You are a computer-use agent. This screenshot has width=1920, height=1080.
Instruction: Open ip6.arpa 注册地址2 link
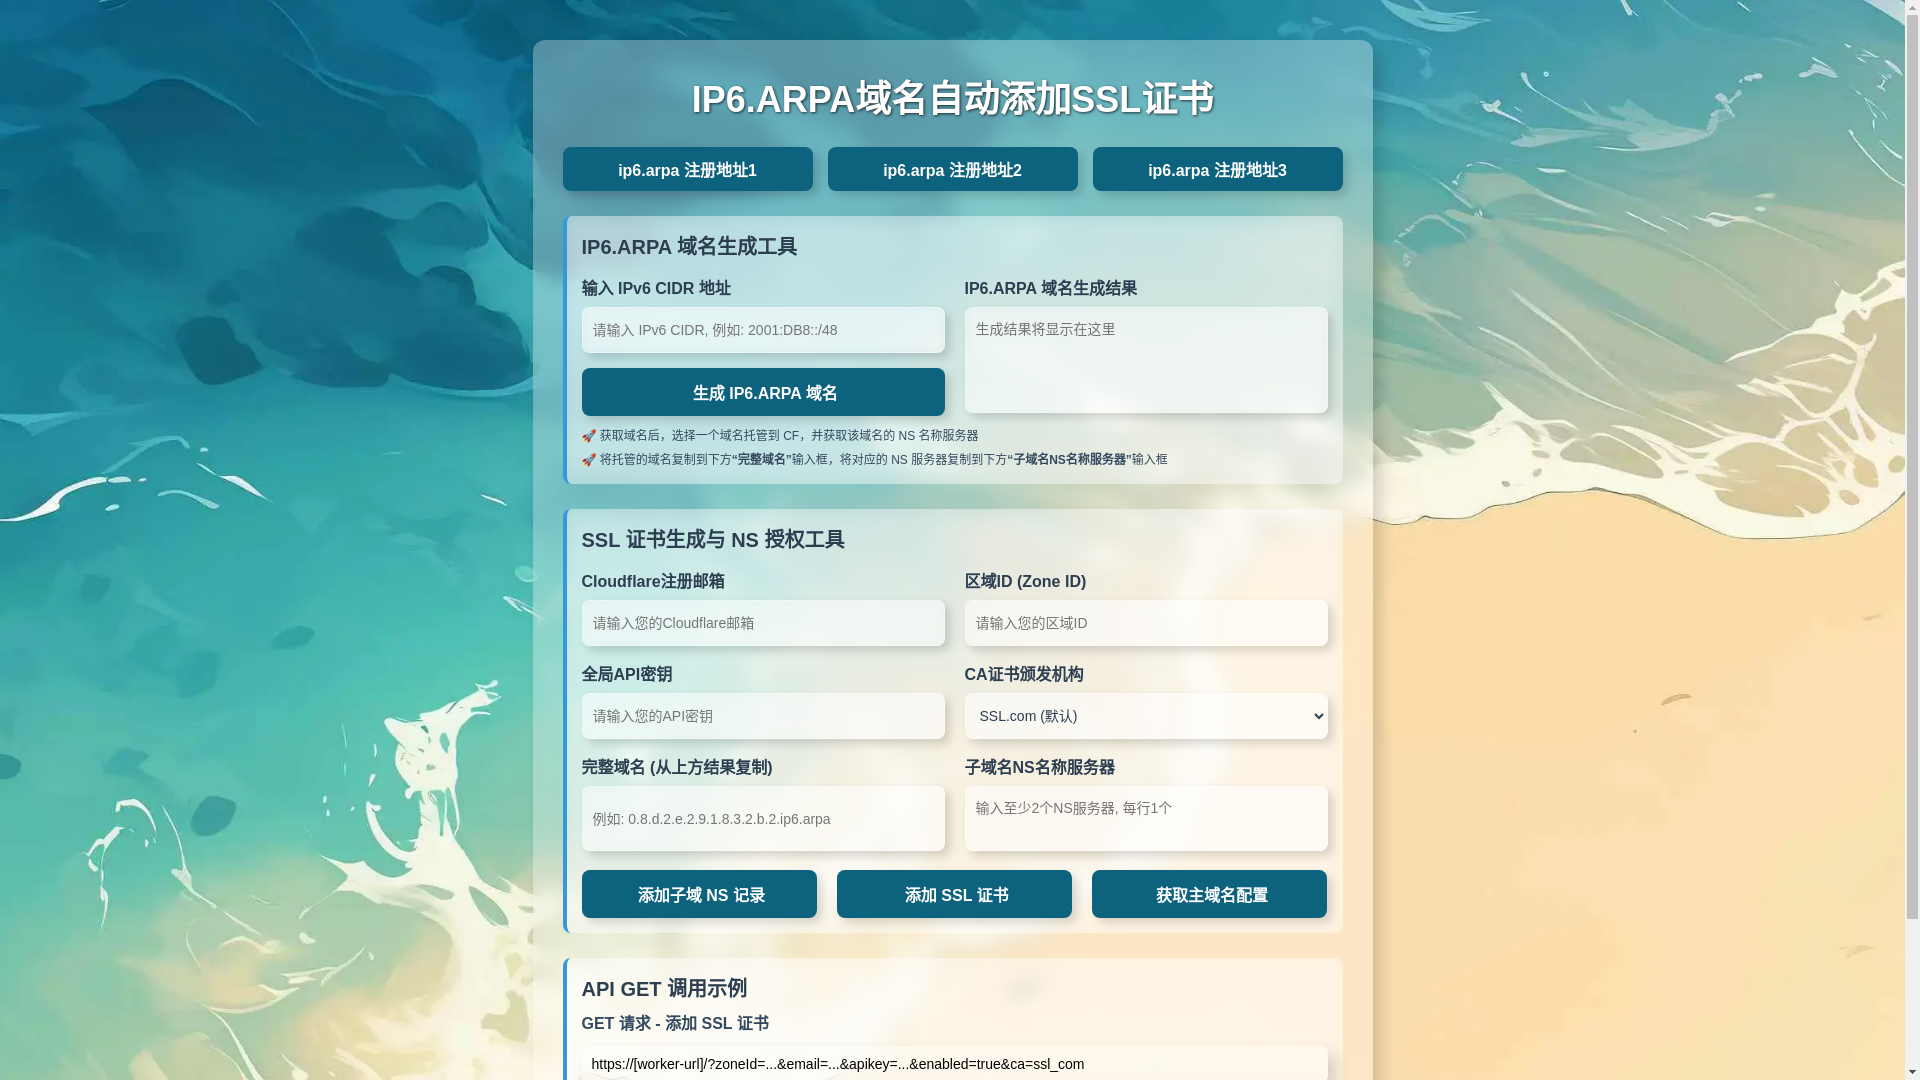pyautogui.click(x=952, y=170)
